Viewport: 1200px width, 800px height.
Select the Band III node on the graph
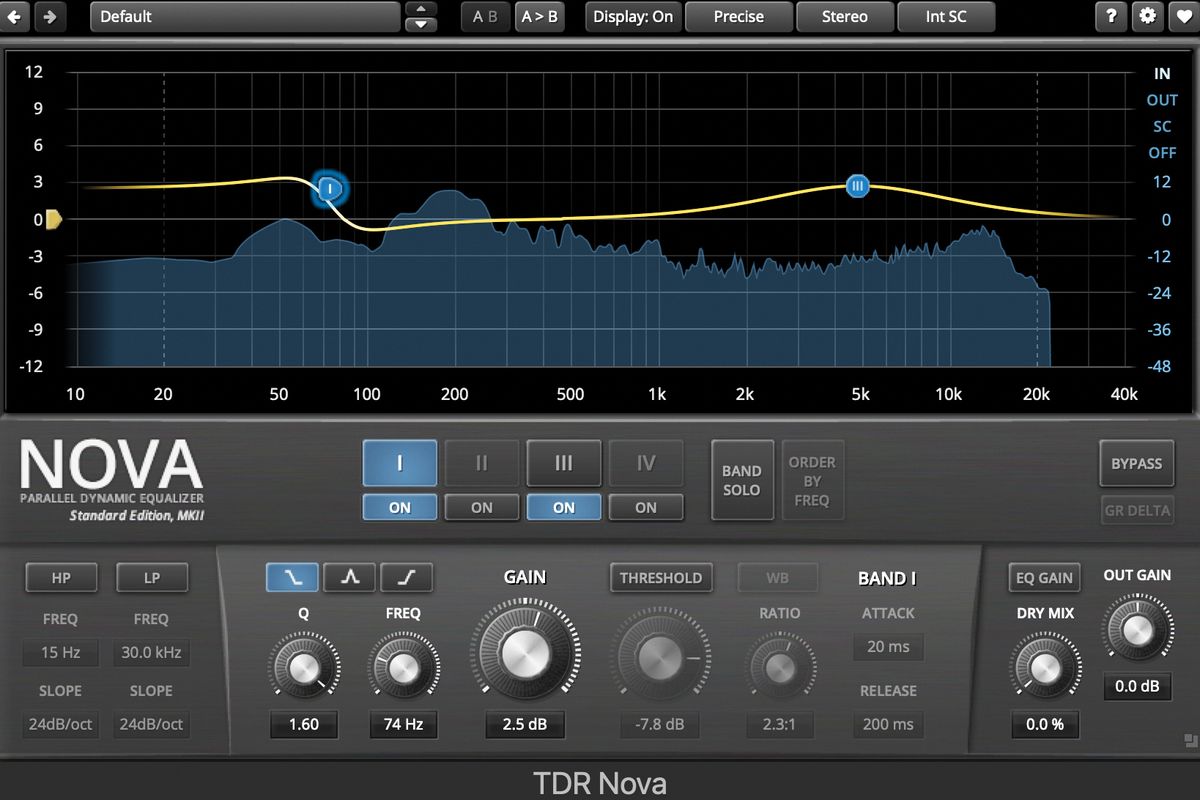[857, 186]
